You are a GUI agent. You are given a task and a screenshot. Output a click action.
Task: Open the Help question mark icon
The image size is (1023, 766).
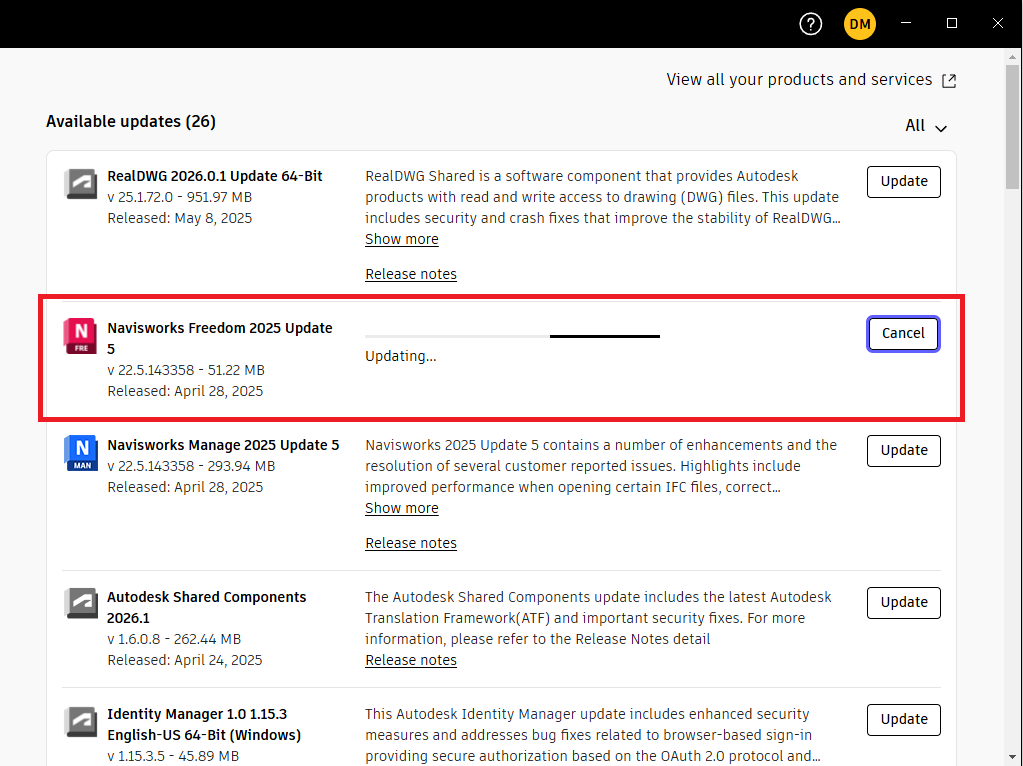(x=810, y=23)
